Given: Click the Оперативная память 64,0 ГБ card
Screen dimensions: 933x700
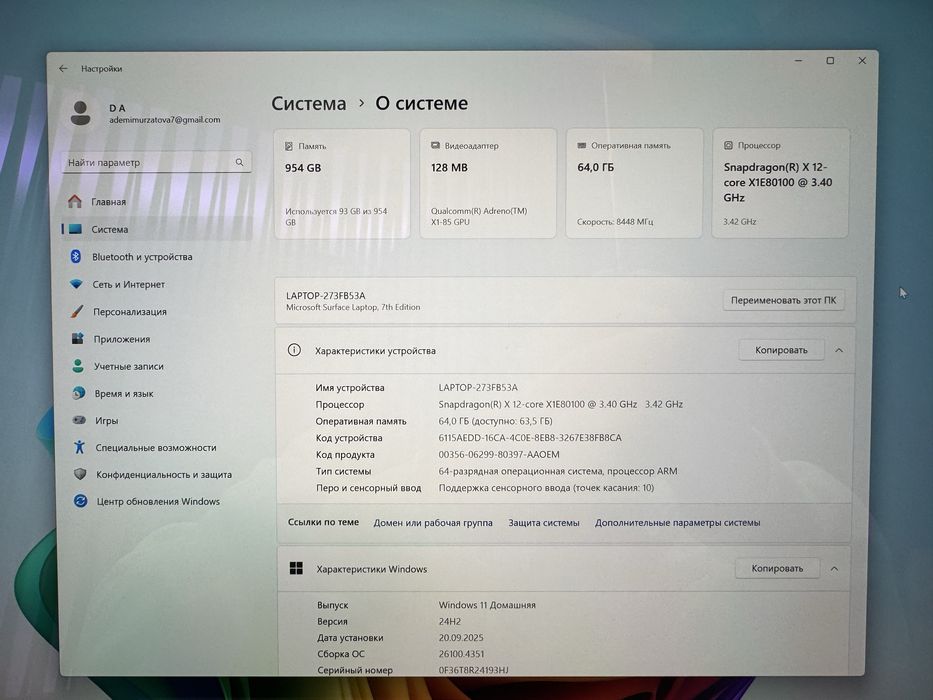Looking at the screenshot, I should 634,183.
